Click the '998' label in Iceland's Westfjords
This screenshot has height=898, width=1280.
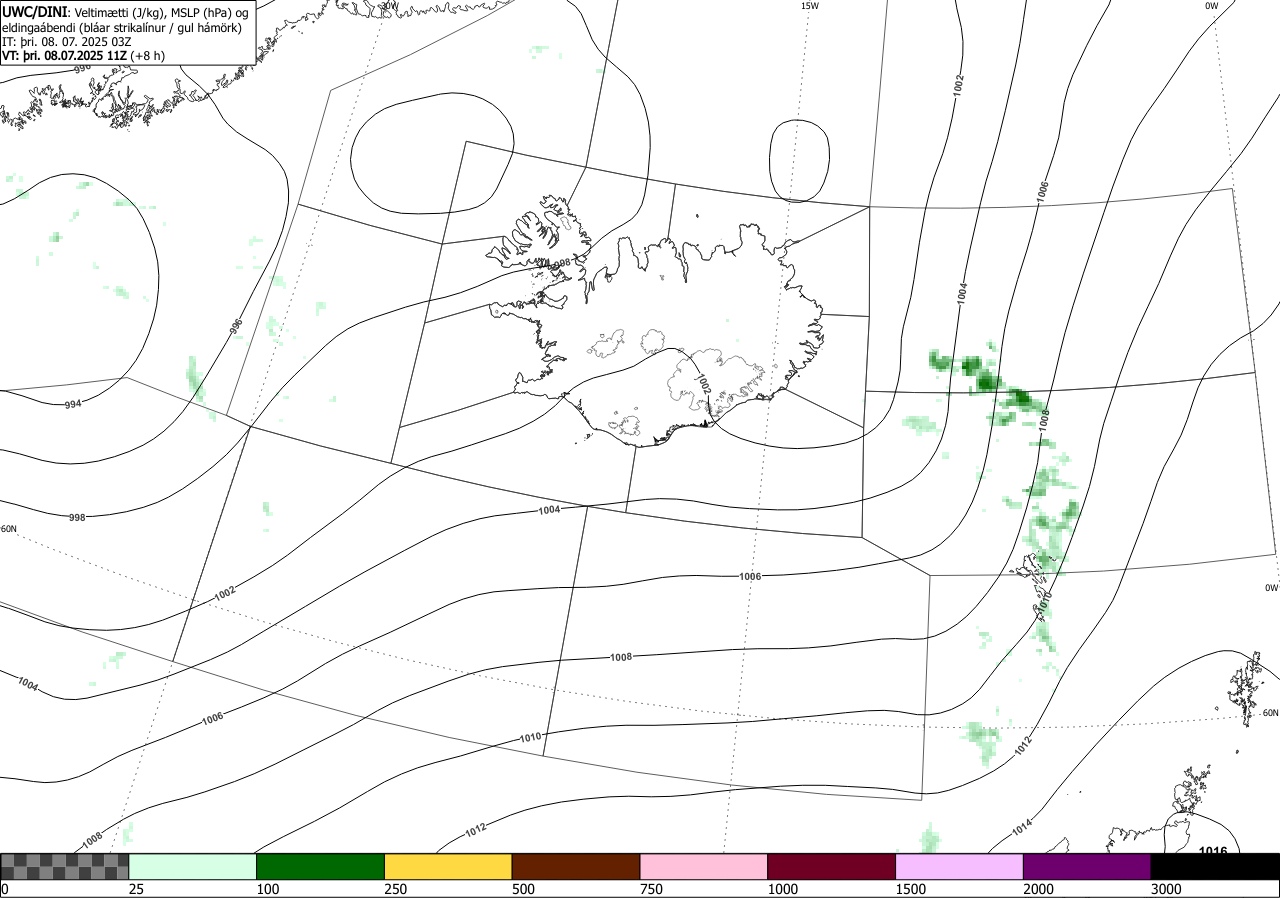click(x=561, y=263)
